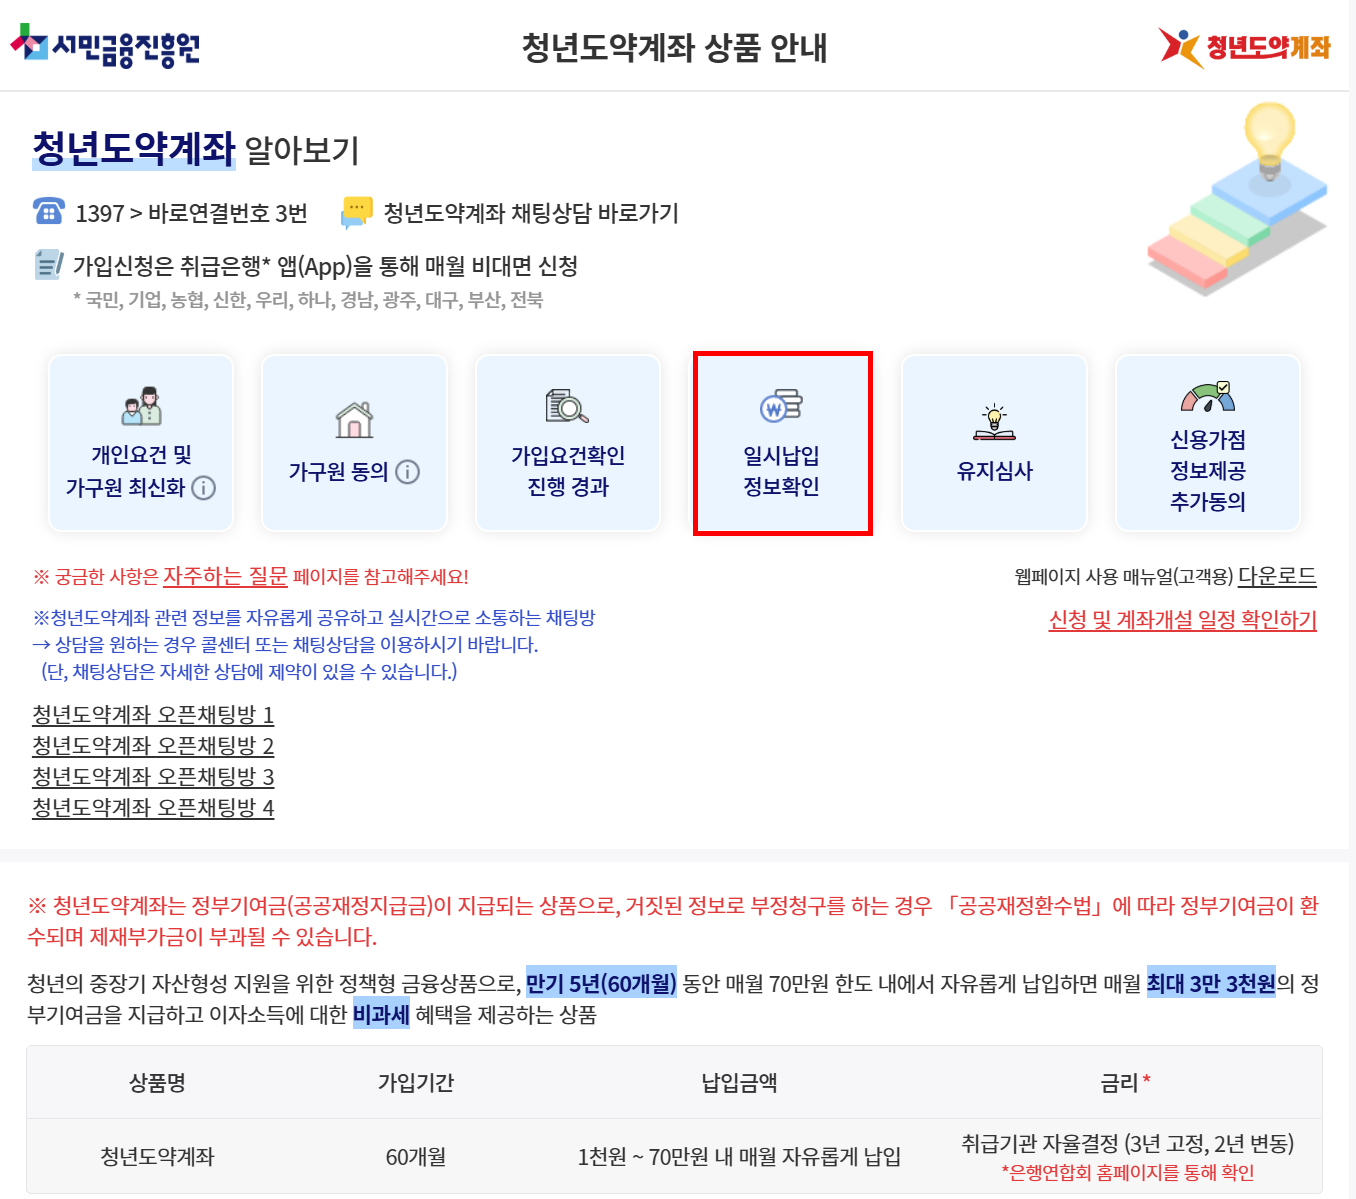Click the document icon beside 가입신청은 취급은행
Viewport: 1356px width, 1199px height.
pyautogui.click(x=48, y=265)
